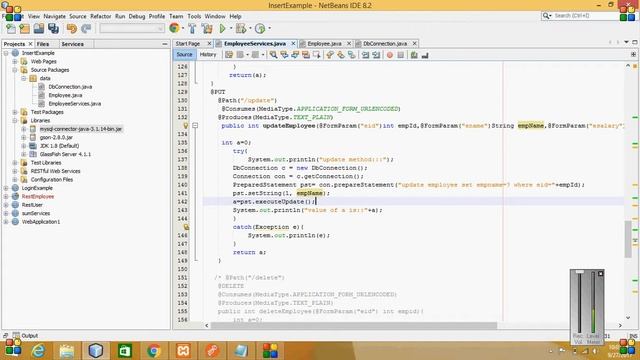Click the Profile Project toolbar icon
This screenshot has width=640, height=360.
(x=260, y=29)
